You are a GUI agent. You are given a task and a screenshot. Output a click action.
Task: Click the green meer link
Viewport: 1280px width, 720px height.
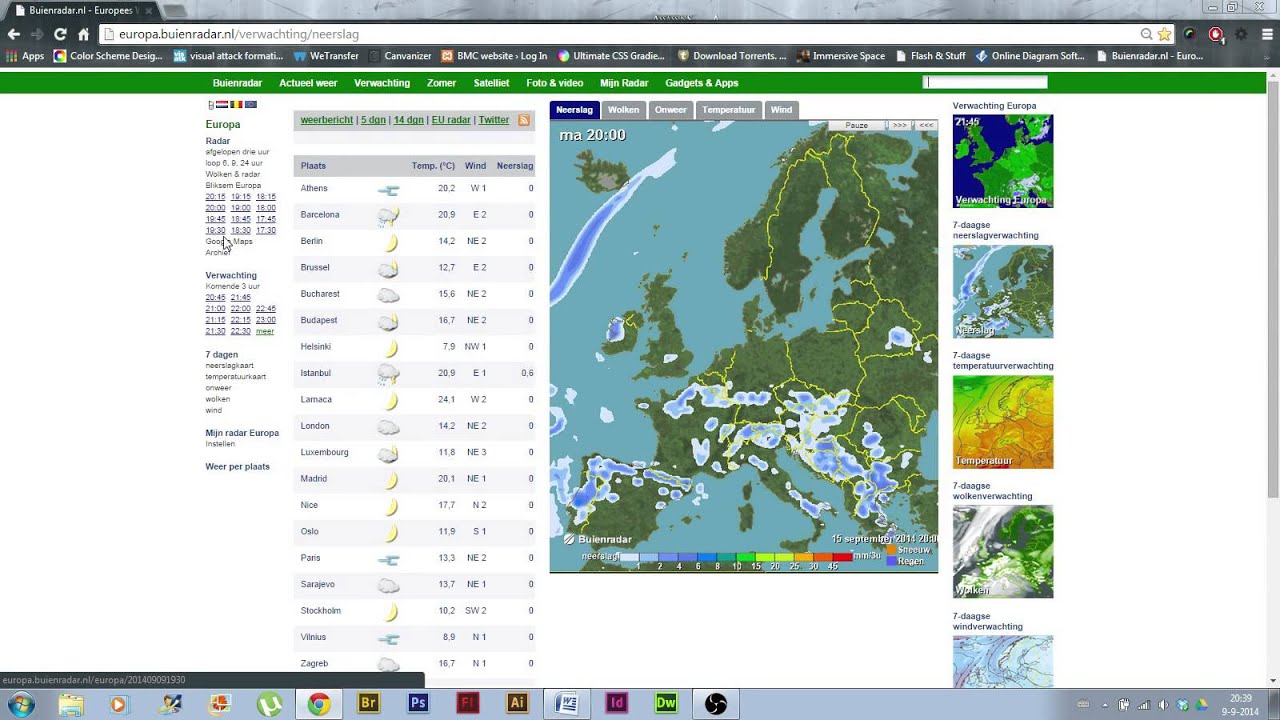pos(265,331)
